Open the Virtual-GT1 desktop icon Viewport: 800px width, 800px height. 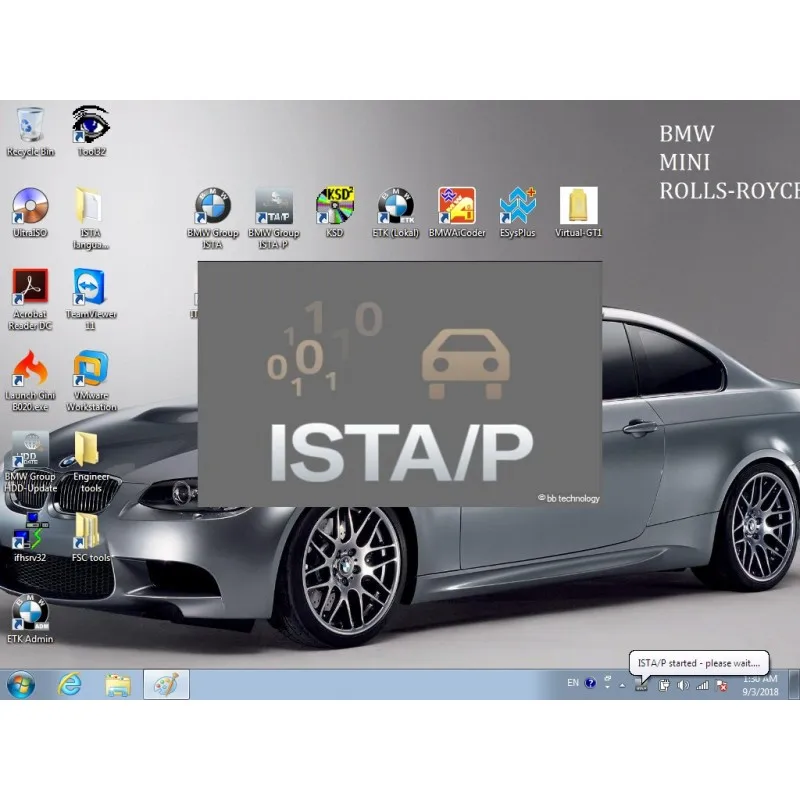579,213
